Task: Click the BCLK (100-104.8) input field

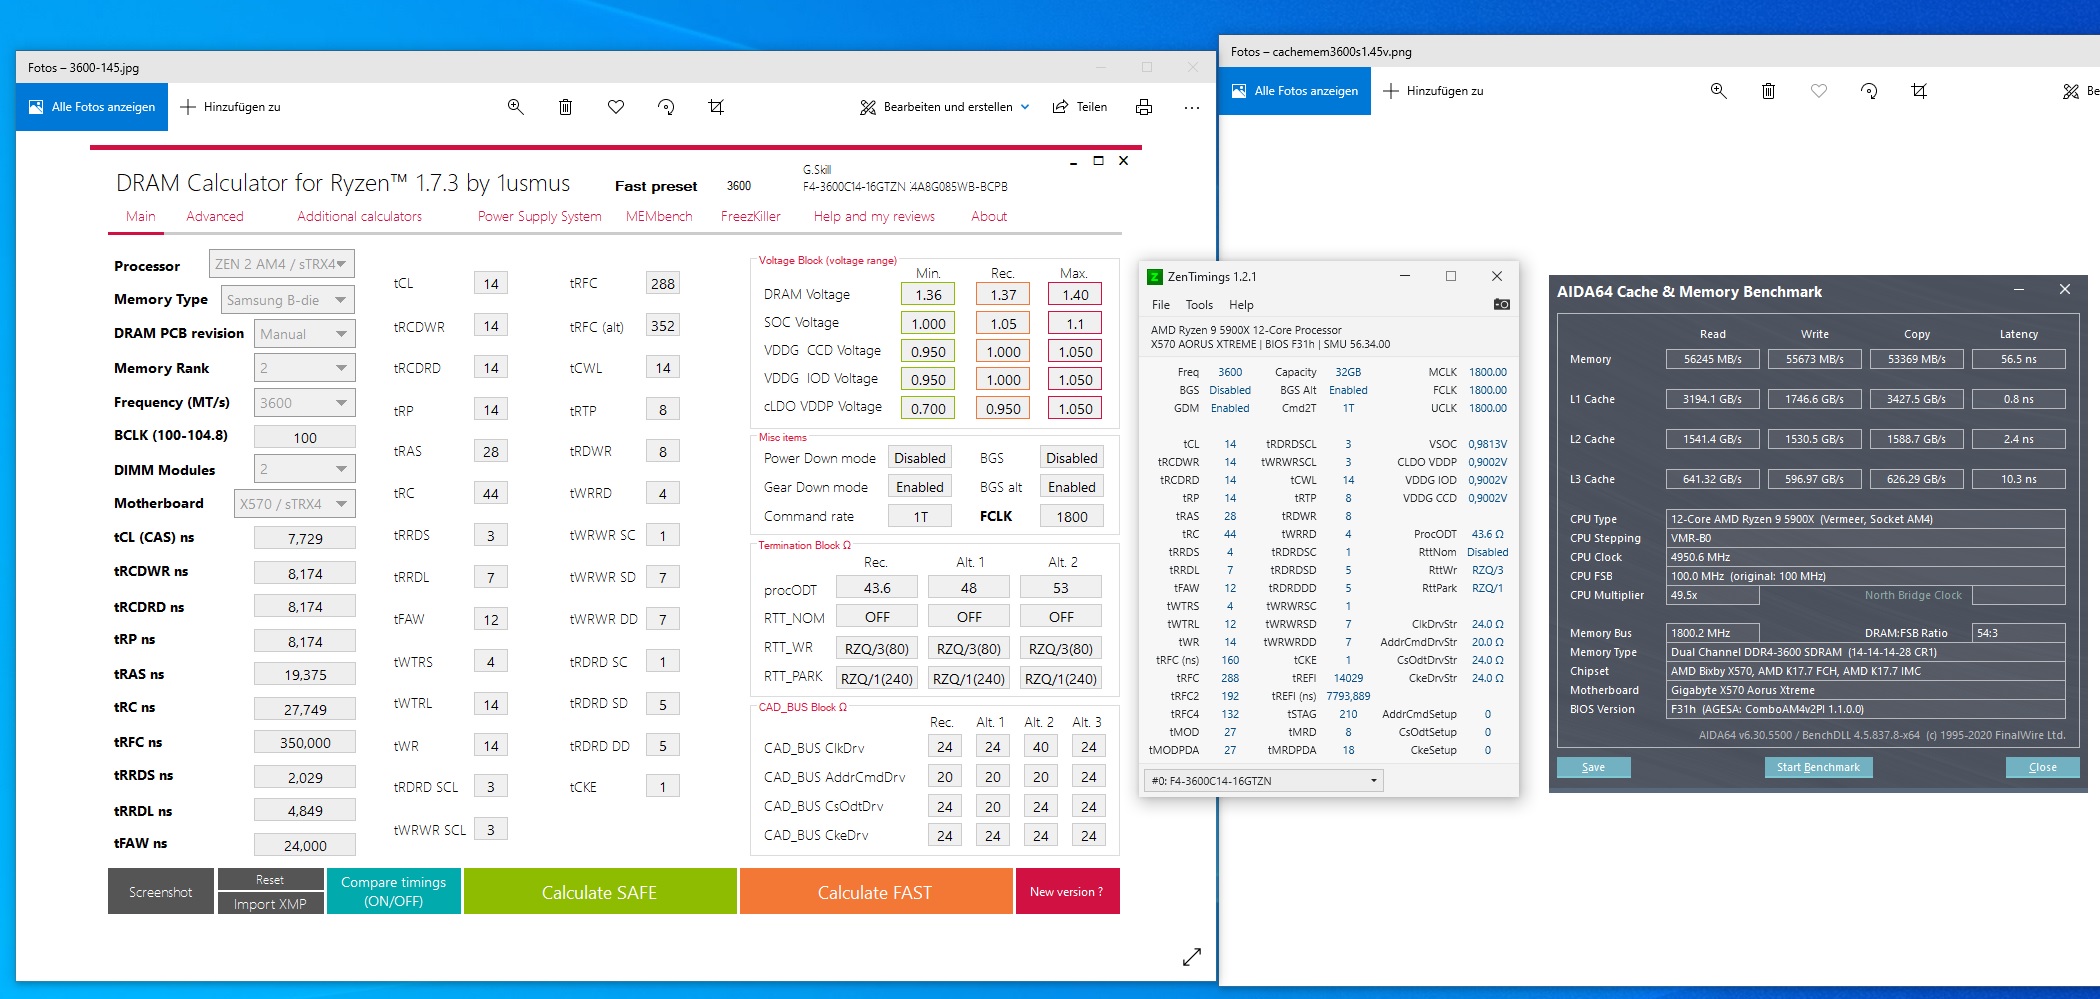Action: point(305,437)
